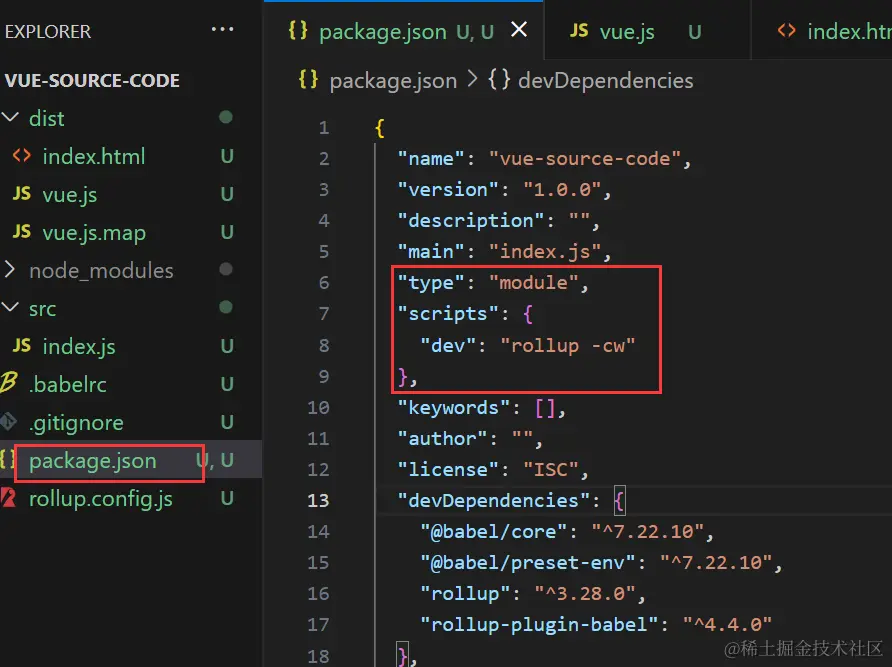The image size is (892, 667).
Task: Click the HTML icon in index.html tab
Action: (x=787, y=30)
